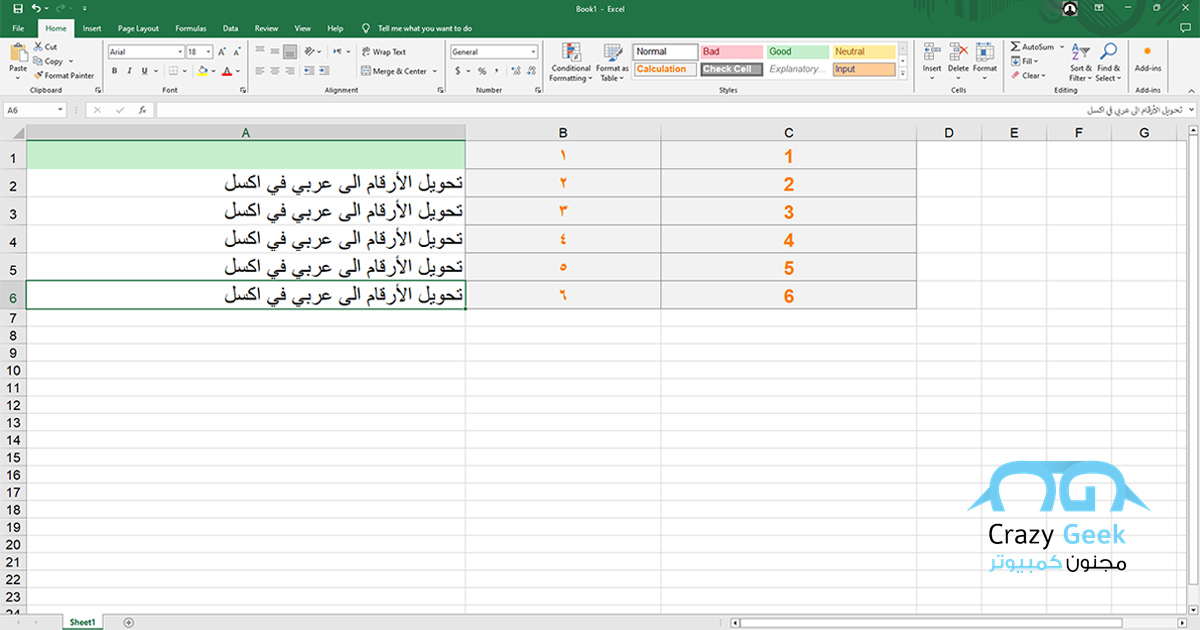Apply the Check Cell style
1200x630 pixels.
click(731, 70)
